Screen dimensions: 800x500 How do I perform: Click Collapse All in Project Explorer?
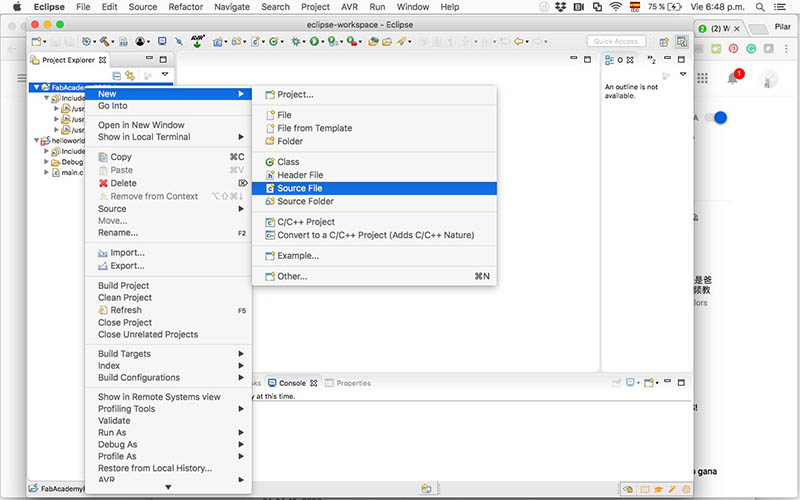116,76
